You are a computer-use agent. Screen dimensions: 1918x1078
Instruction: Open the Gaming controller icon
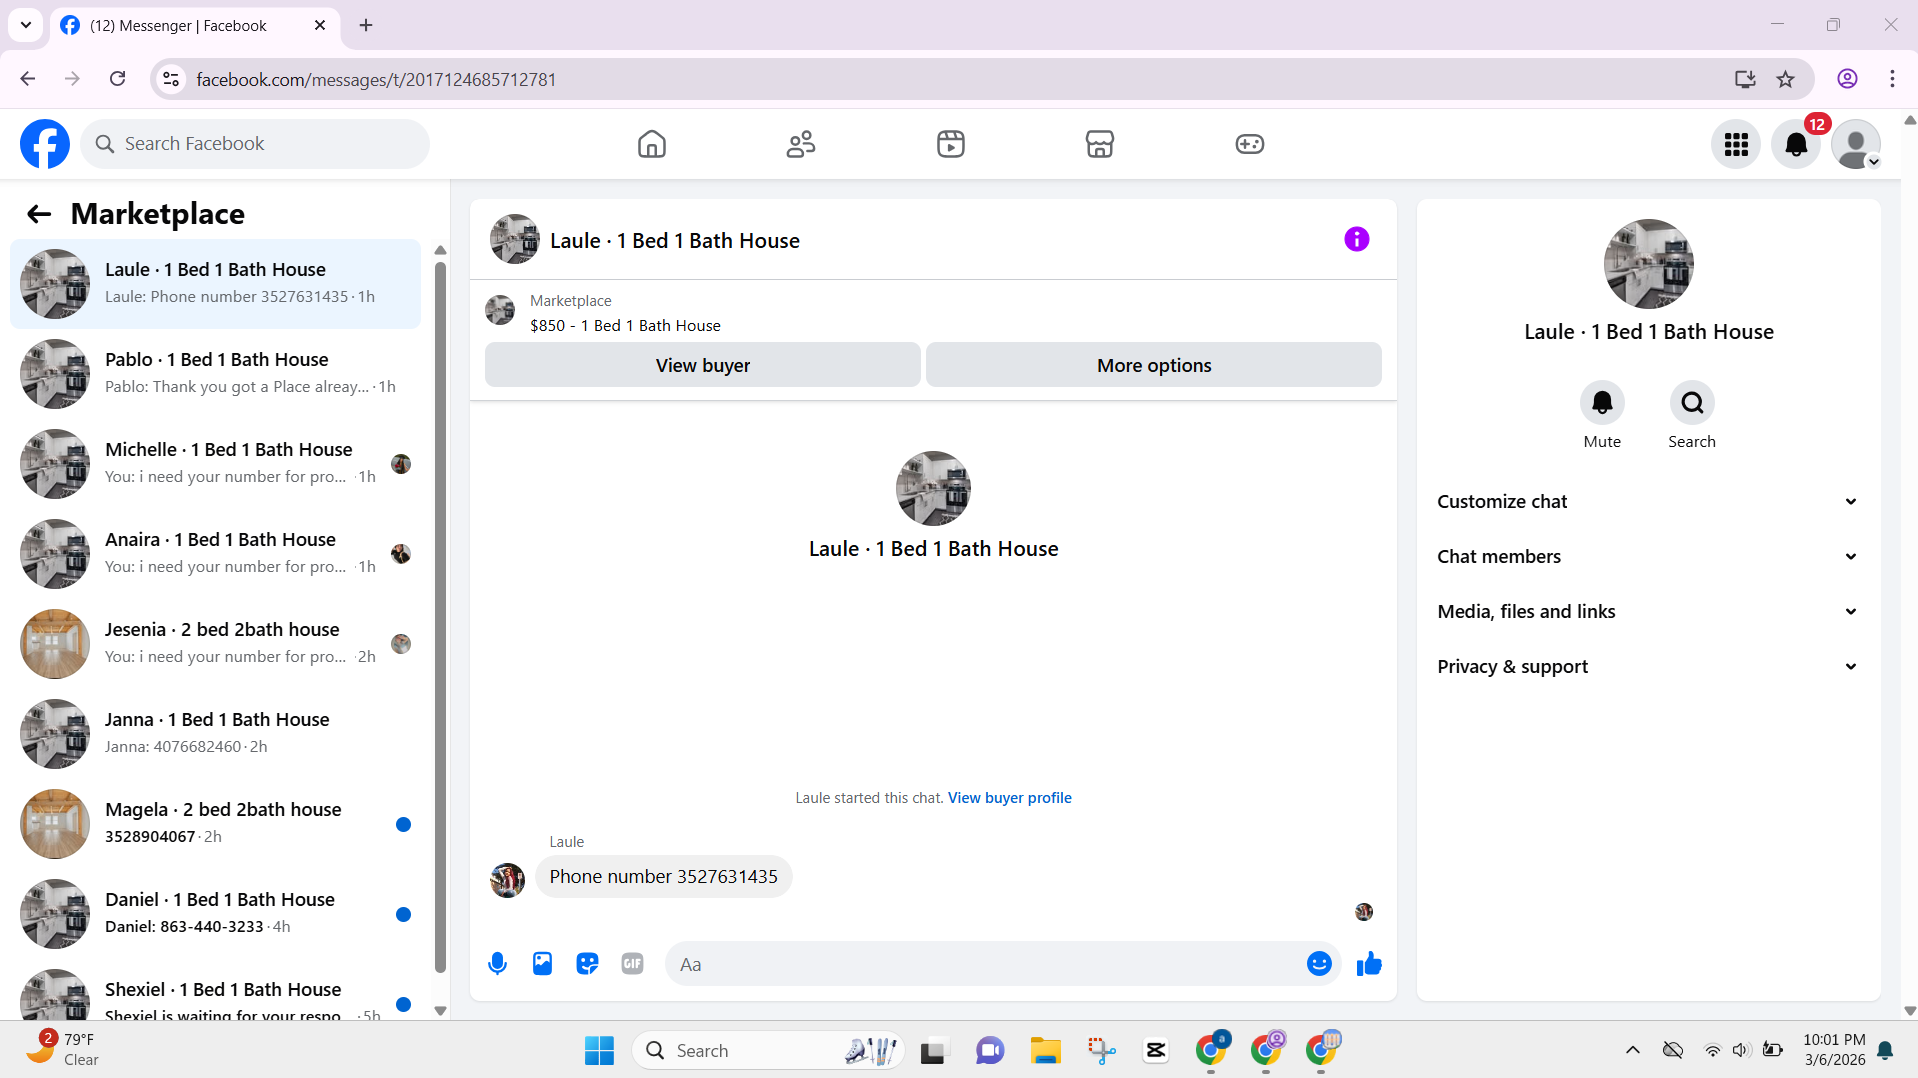tap(1250, 144)
